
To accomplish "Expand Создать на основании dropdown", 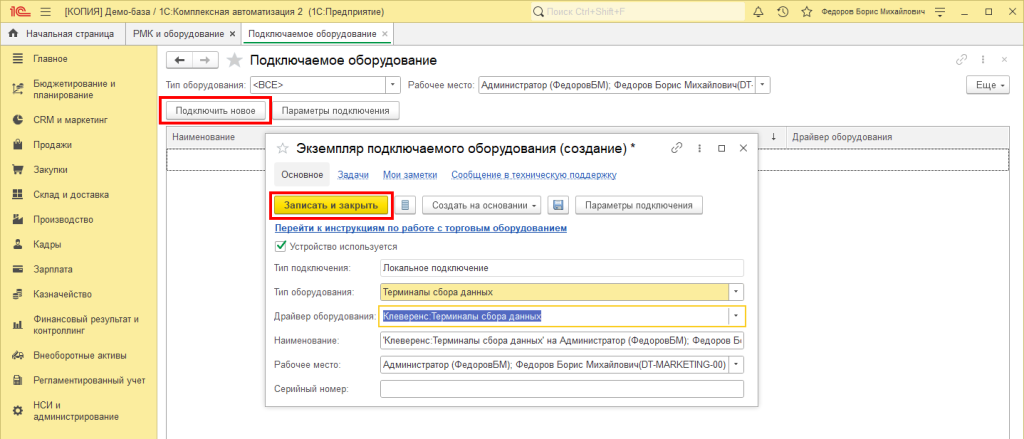I will [482, 205].
